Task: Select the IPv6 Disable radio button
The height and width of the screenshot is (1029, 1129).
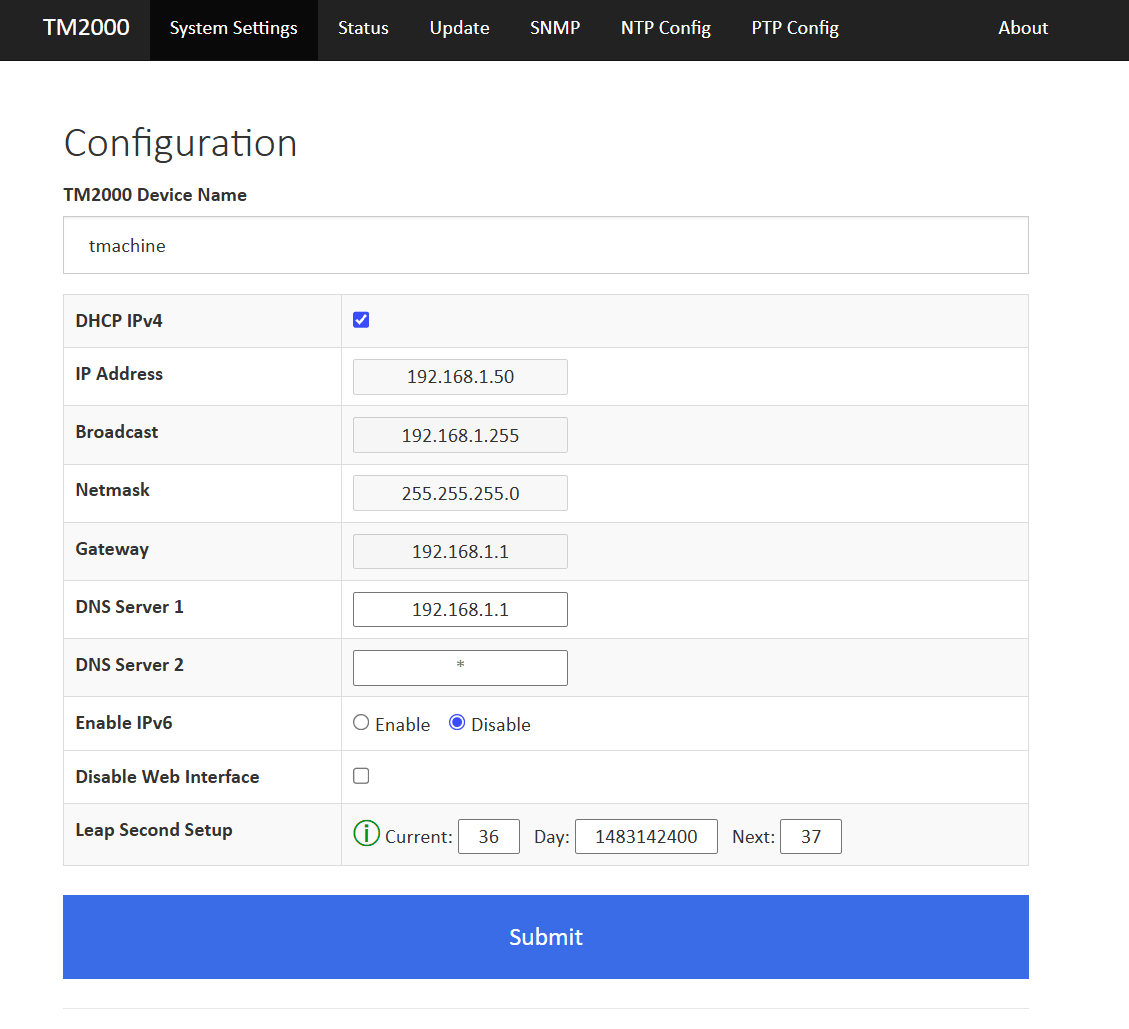Action: point(456,722)
